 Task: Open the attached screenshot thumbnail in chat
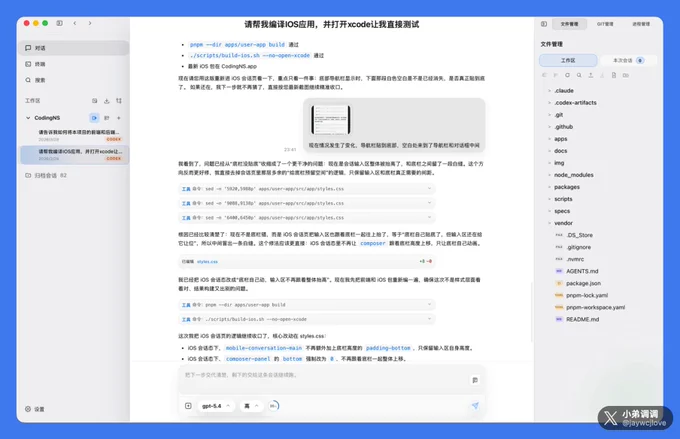[330, 120]
